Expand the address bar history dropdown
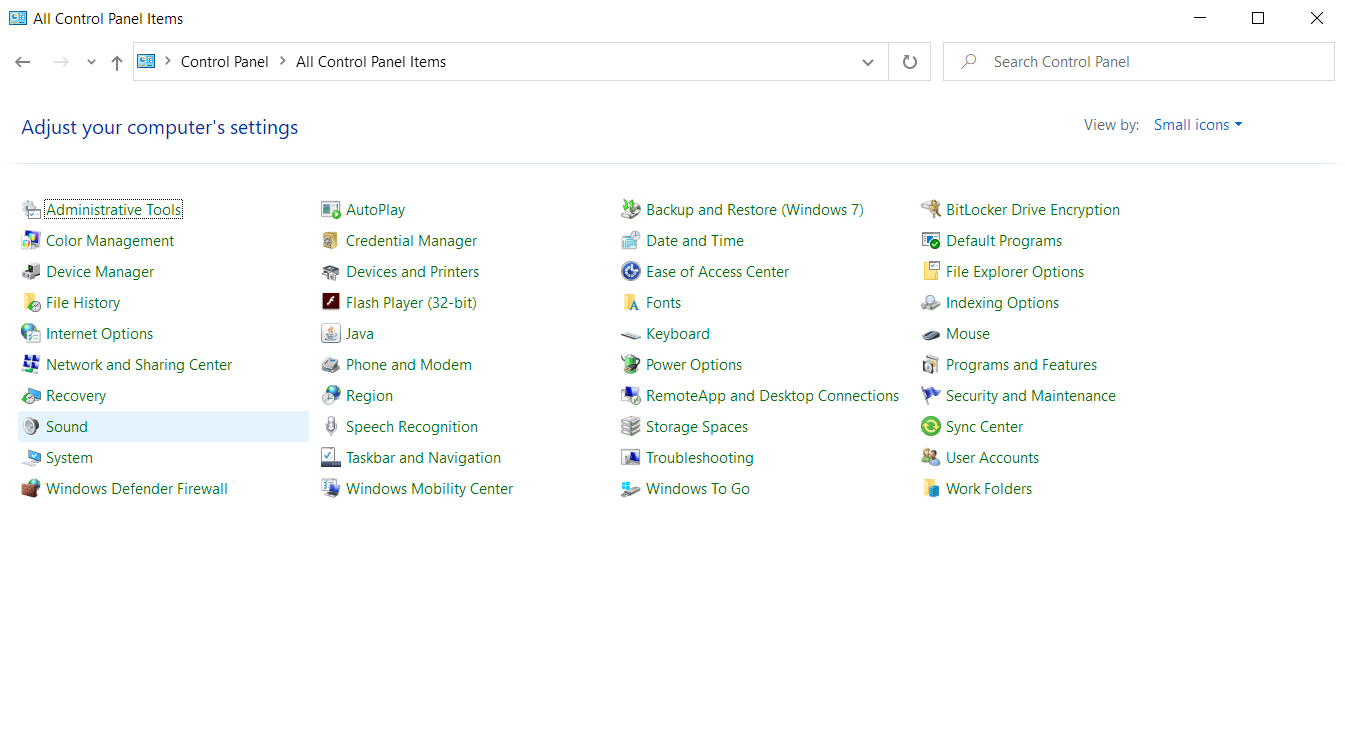This screenshot has width=1345, height=737. [x=867, y=62]
